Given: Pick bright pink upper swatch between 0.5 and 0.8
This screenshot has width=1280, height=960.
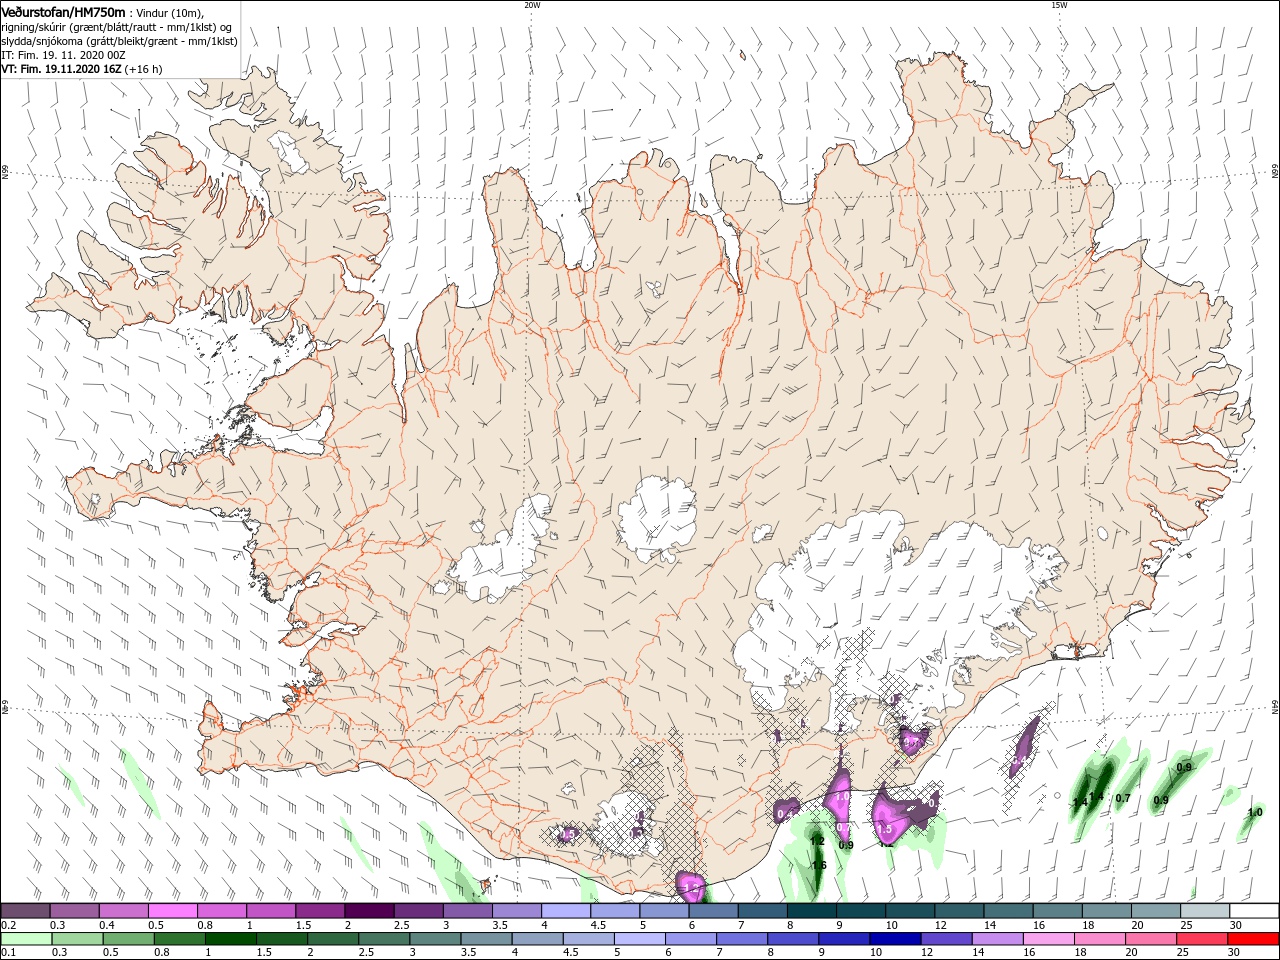Looking at the screenshot, I should 172,911.
